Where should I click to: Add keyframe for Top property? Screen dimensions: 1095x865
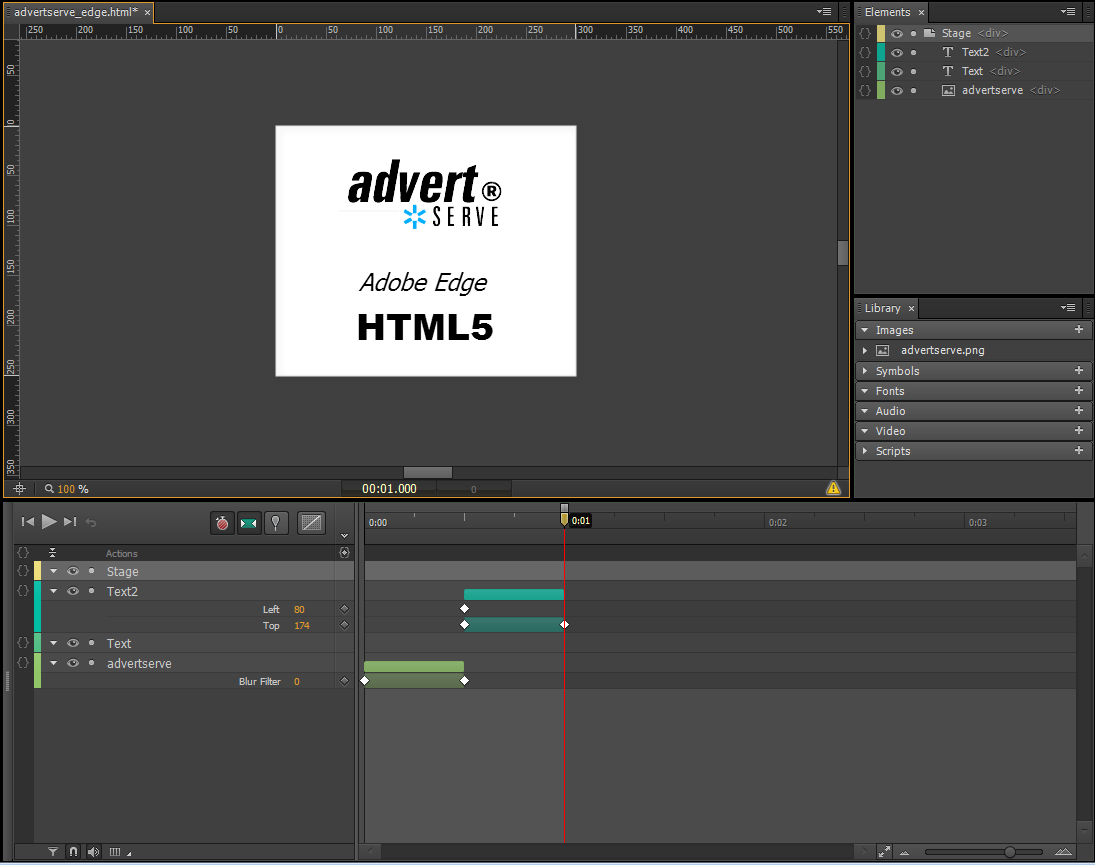[344, 625]
